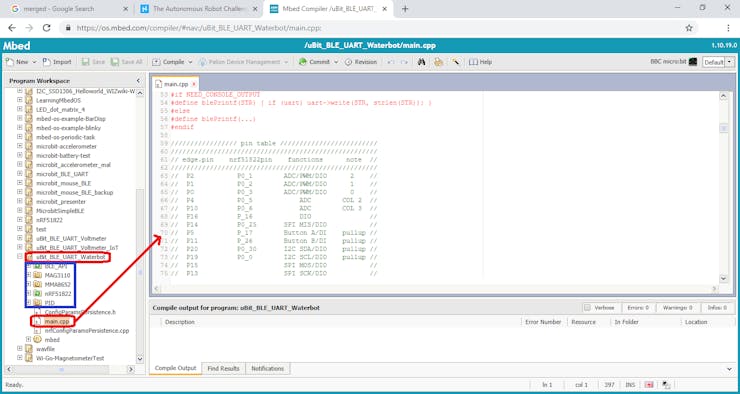Open main.cpp in the workspace tree
The image size is (740, 394).
coord(57,321)
